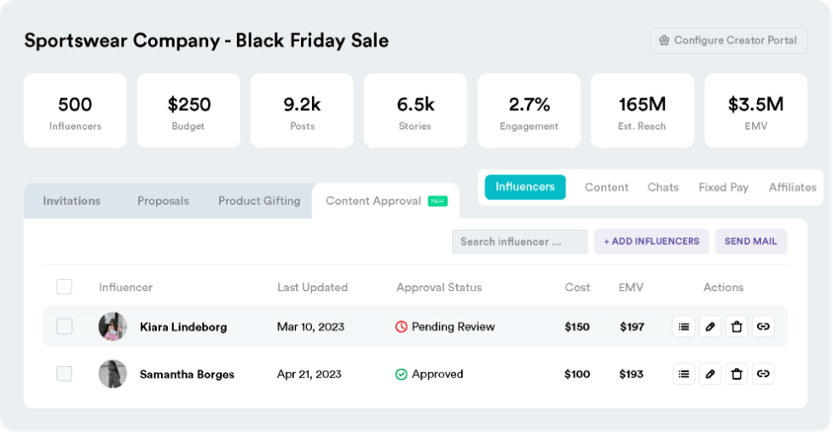This screenshot has height=432, width=833.
Task: Edit Samantha Borges's entry with pencil icon
Action: tap(710, 374)
